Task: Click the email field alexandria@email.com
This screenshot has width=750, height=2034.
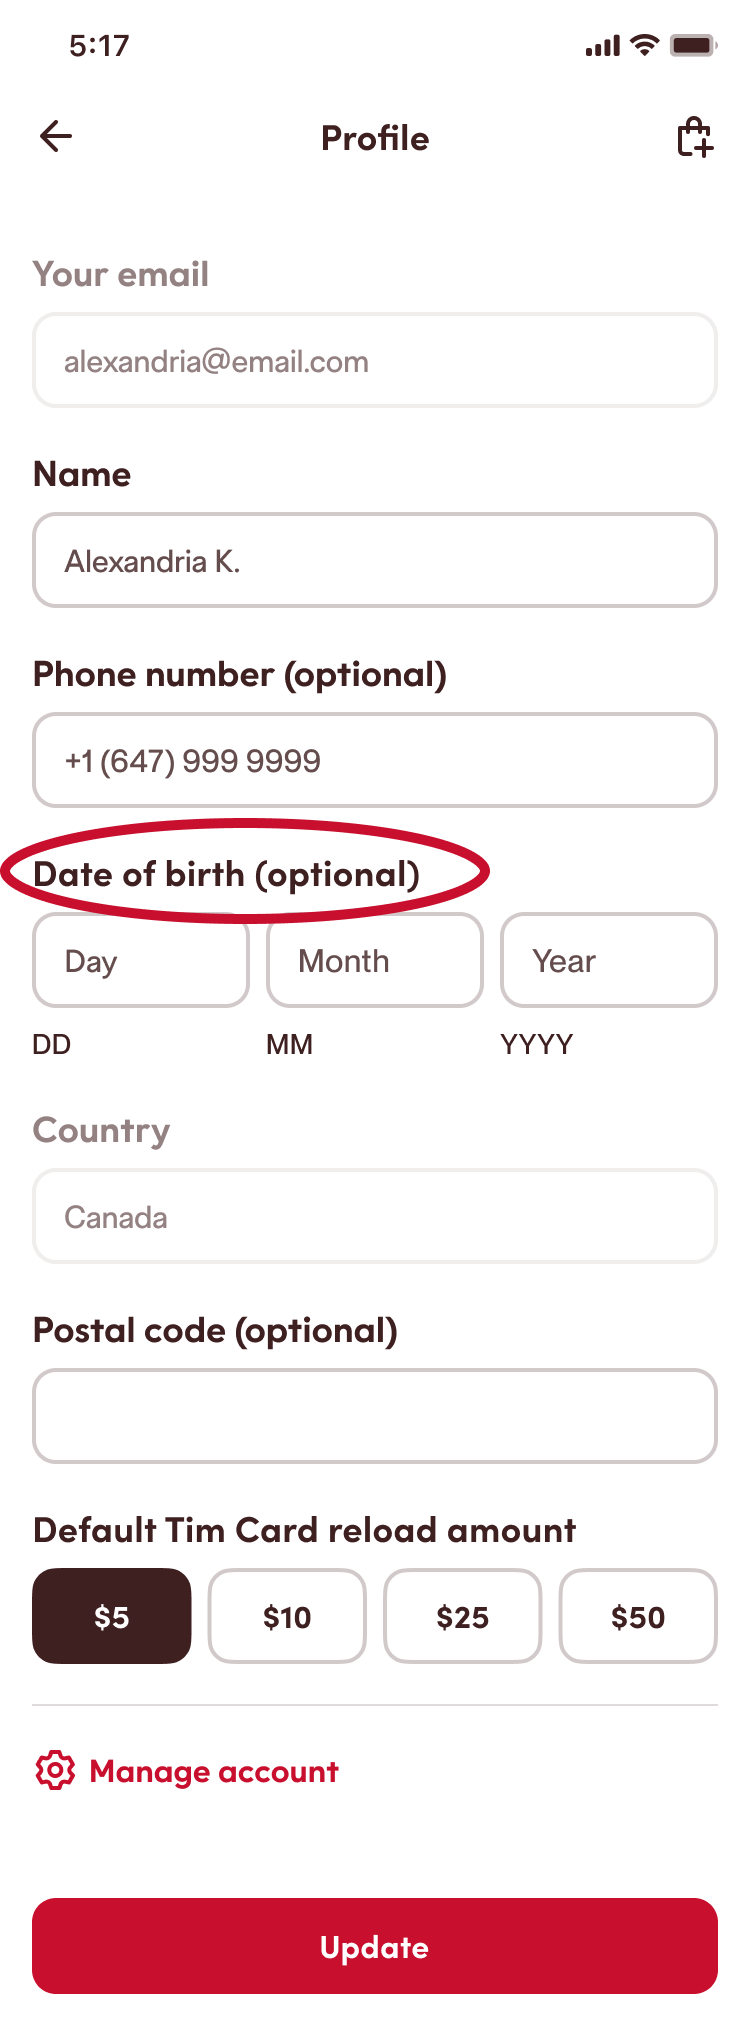Action: pos(375,360)
